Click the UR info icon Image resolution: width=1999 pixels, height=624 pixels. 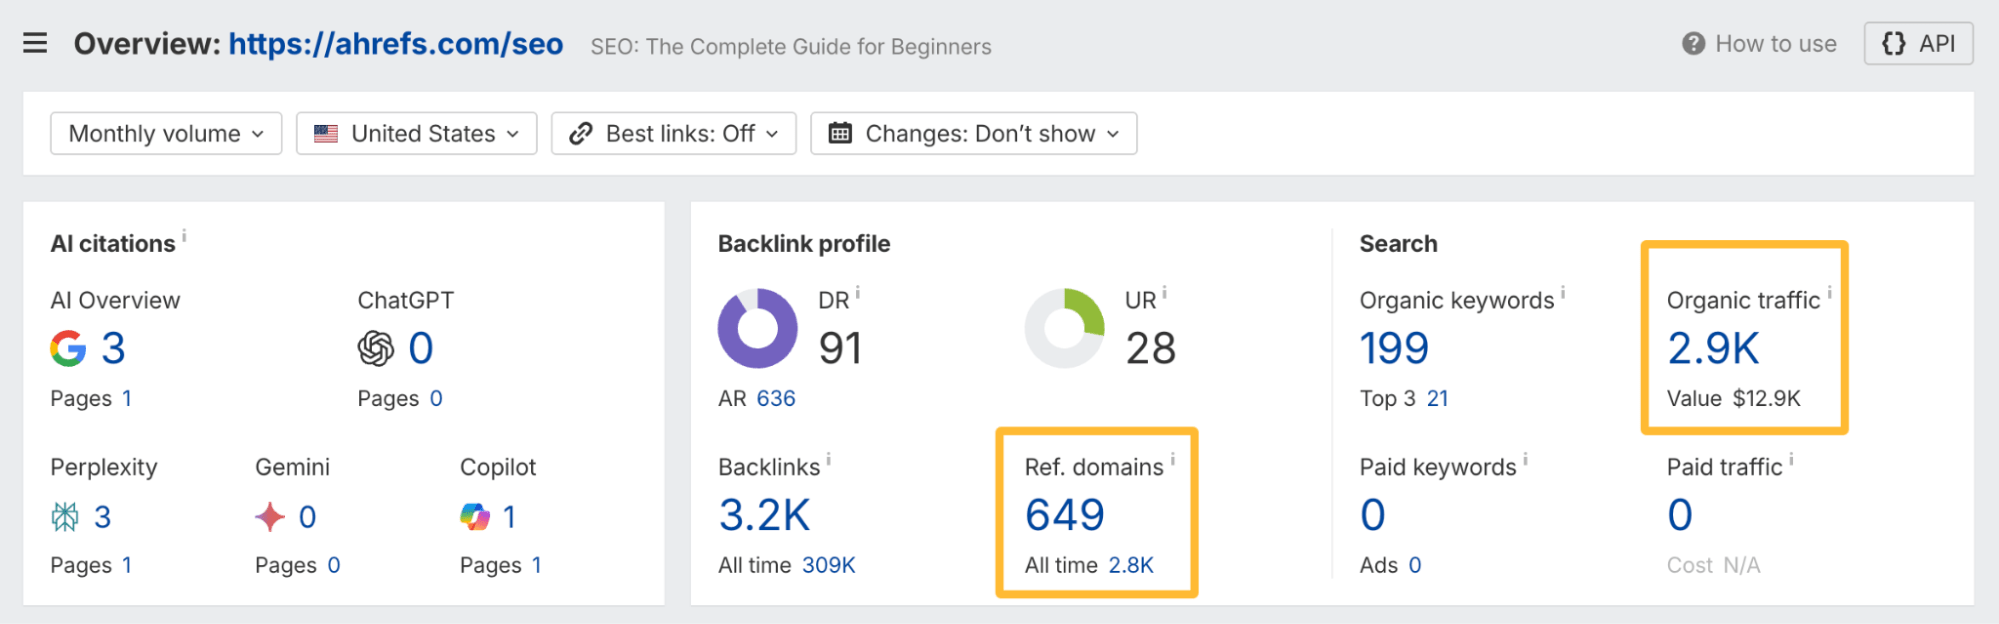pyautogui.click(x=1164, y=293)
